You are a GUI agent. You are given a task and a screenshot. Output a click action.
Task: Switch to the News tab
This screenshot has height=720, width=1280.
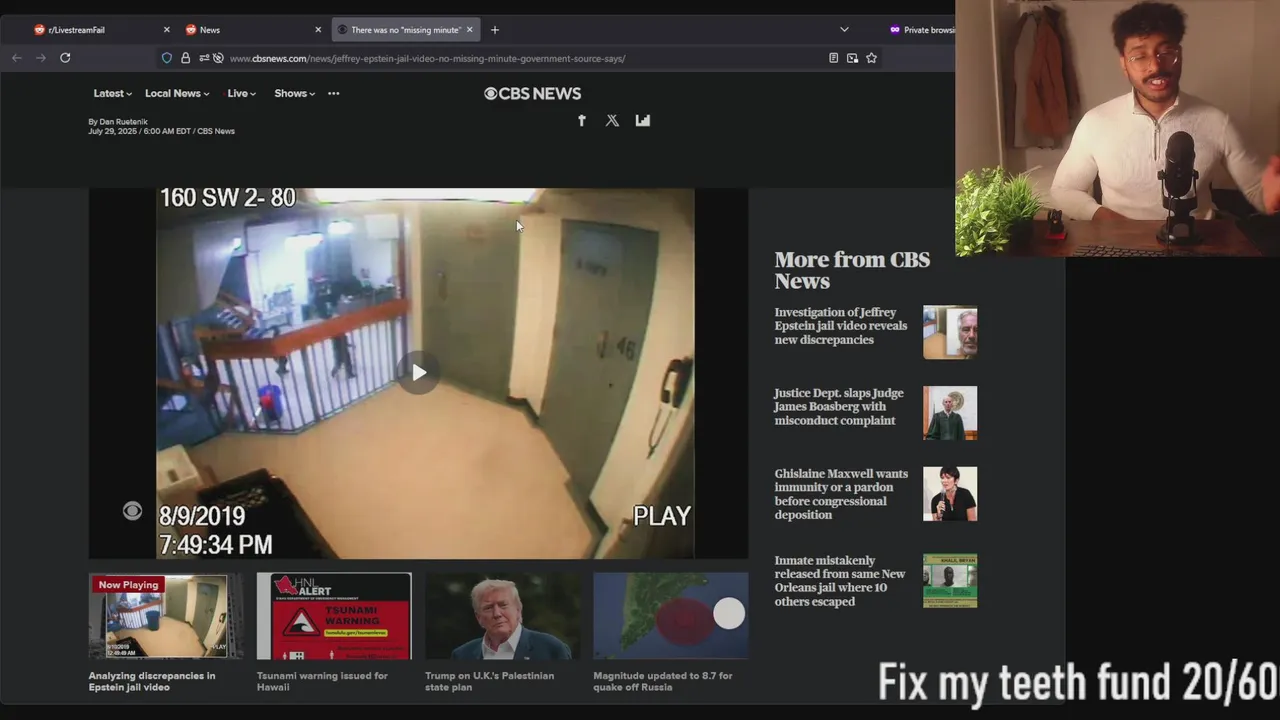click(243, 30)
